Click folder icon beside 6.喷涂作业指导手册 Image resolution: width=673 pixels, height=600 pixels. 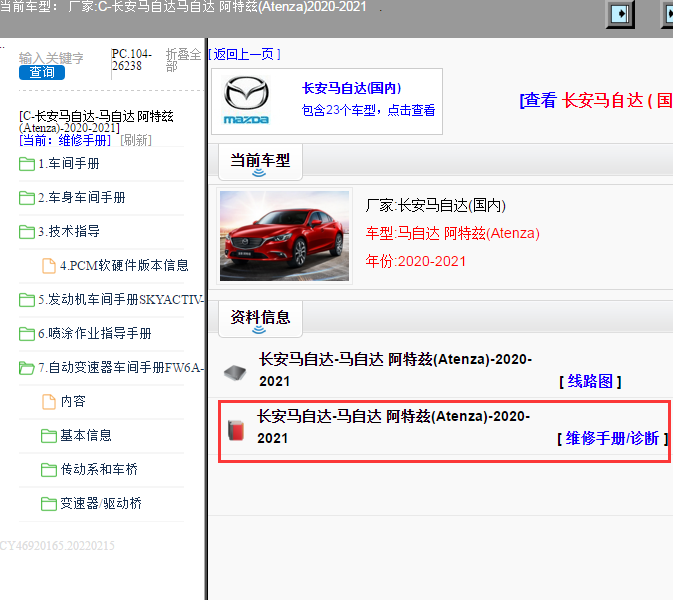(x=27, y=333)
